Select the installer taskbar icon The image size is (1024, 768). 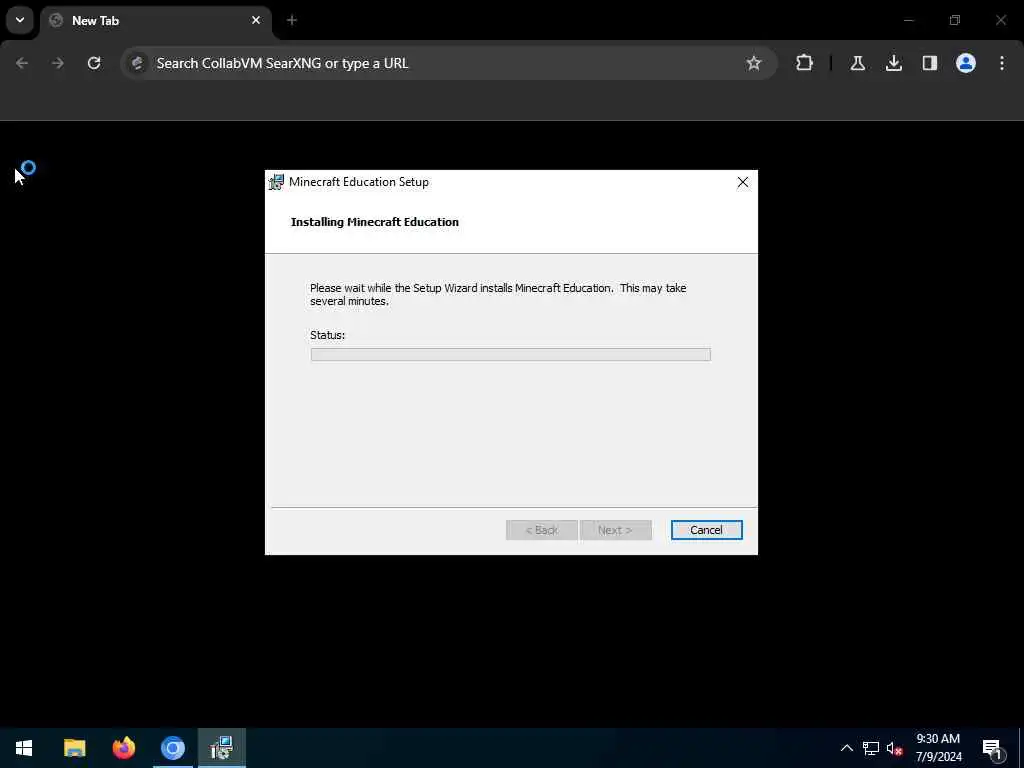coord(222,748)
